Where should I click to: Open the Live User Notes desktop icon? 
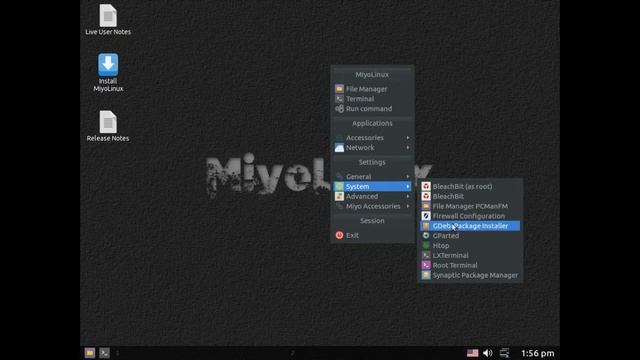(108, 19)
